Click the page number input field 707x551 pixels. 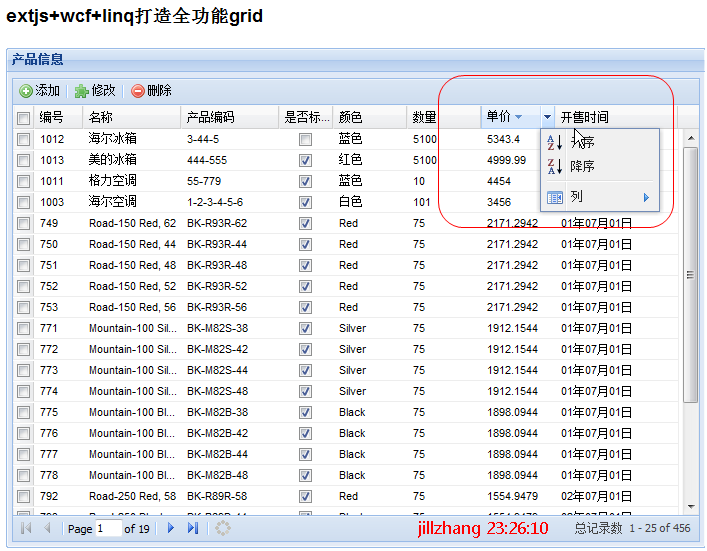click(x=108, y=528)
